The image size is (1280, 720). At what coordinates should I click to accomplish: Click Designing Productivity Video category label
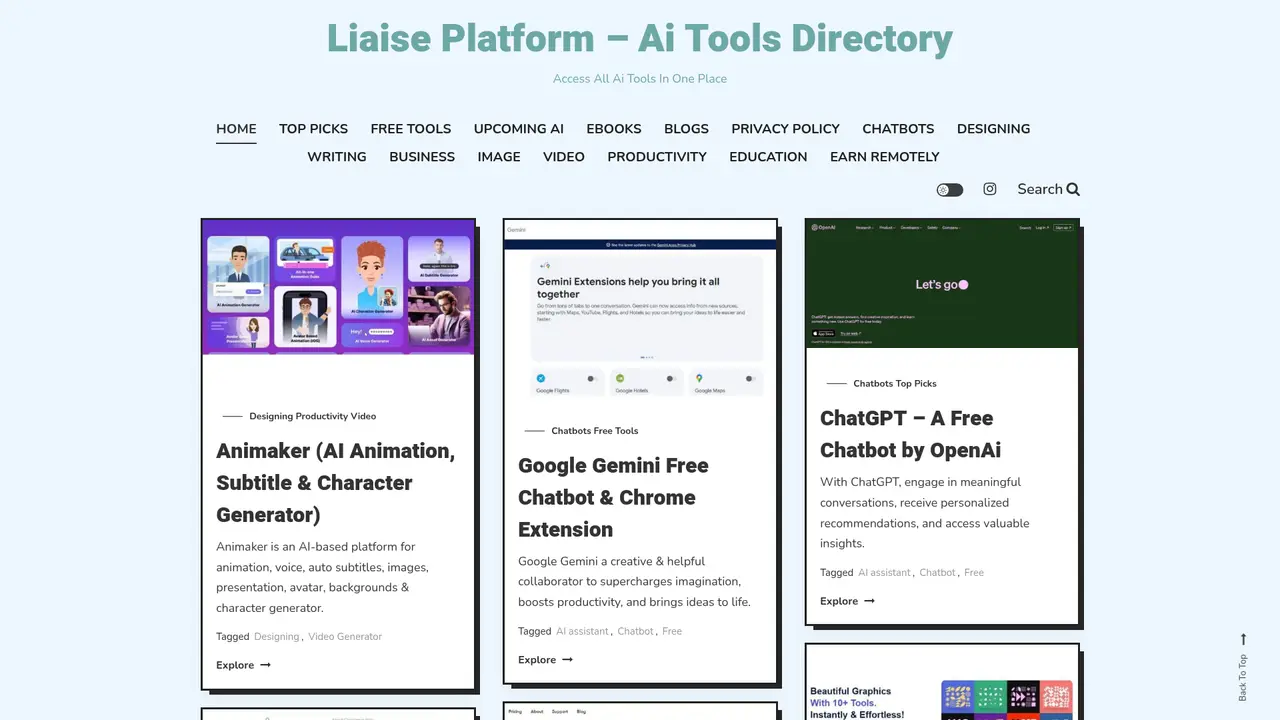(313, 417)
